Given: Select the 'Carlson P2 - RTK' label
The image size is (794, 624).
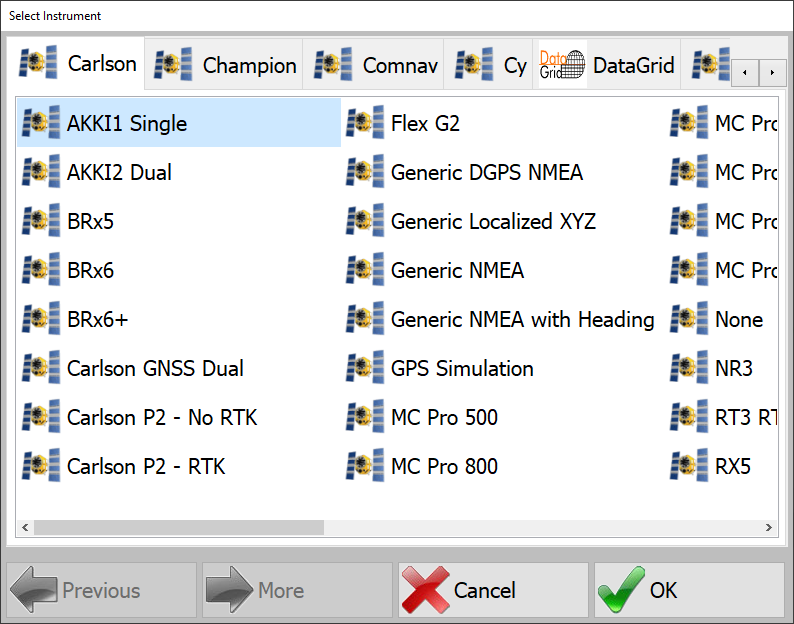Looking at the screenshot, I should pos(146,466).
